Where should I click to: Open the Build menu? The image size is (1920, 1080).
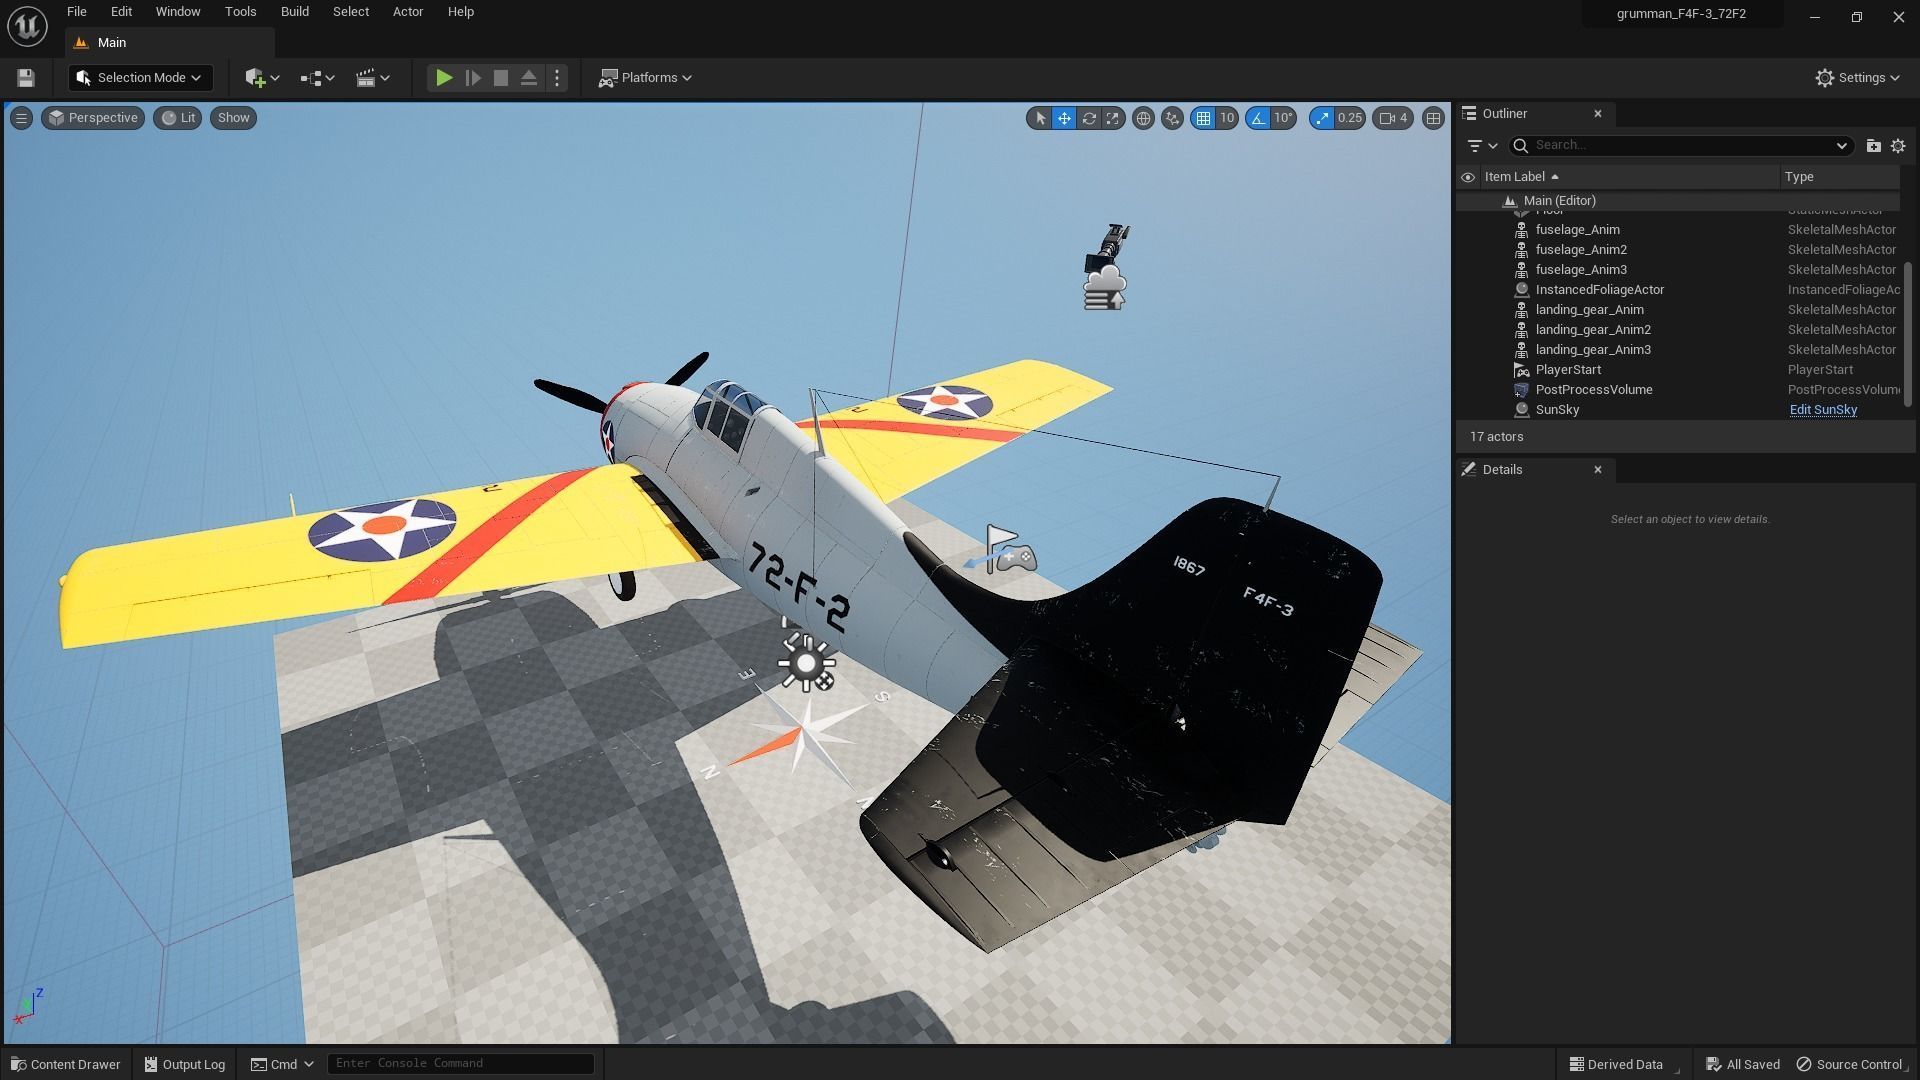tap(294, 12)
